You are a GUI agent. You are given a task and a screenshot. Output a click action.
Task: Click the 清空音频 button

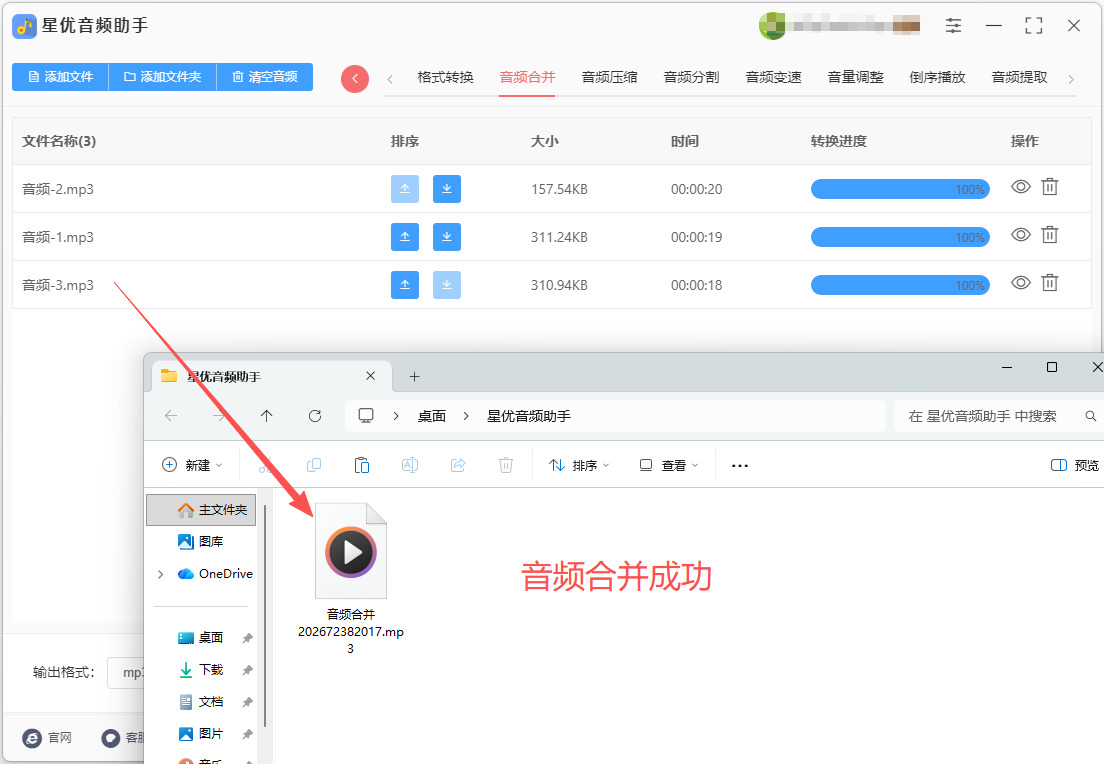[265, 77]
